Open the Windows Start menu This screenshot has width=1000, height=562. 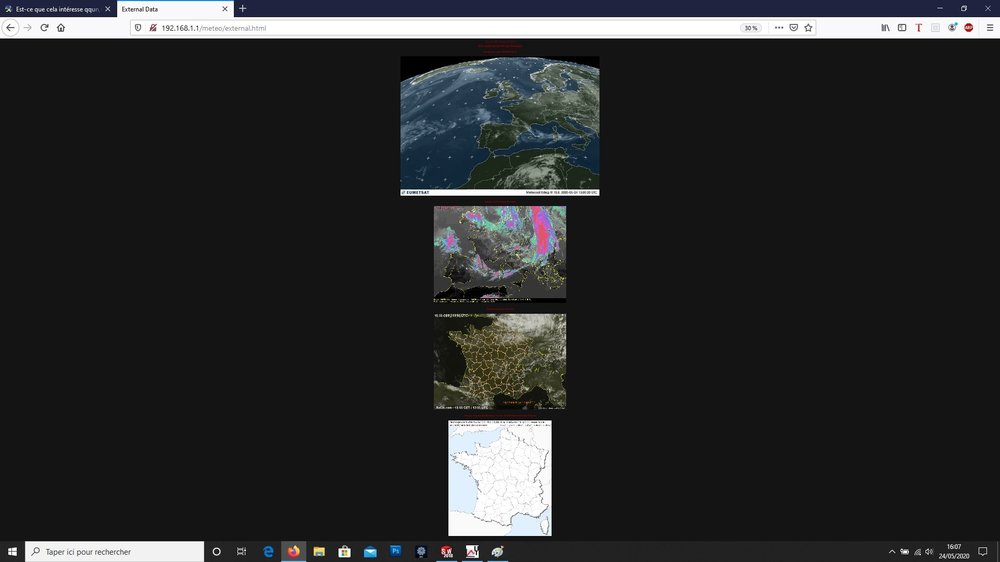12,551
